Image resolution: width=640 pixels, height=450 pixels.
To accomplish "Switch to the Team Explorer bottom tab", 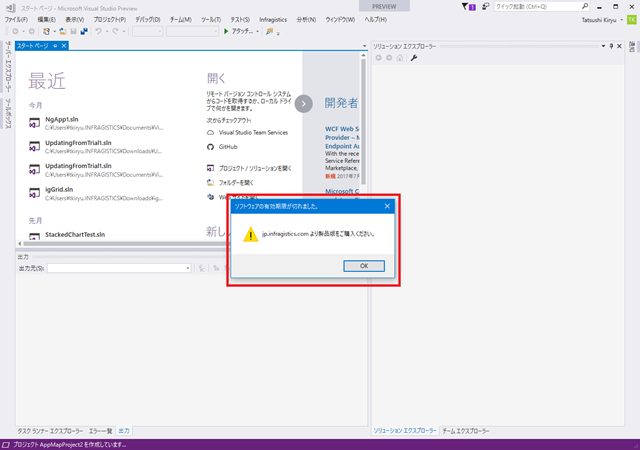I will 466,431.
